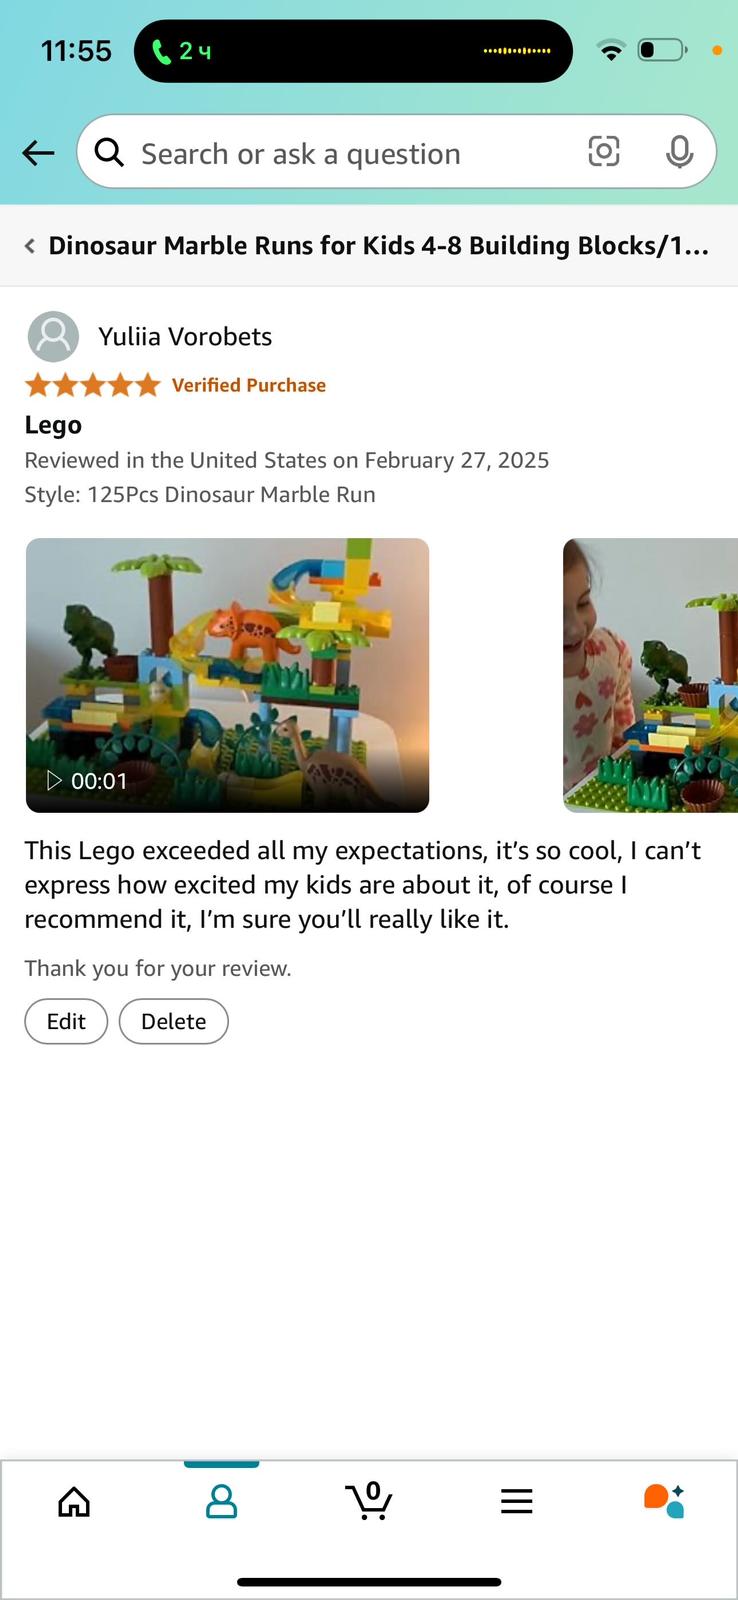Click the Edit review button
Image resolution: width=738 pixels, height=1600 pixels.
point(66,1021)
